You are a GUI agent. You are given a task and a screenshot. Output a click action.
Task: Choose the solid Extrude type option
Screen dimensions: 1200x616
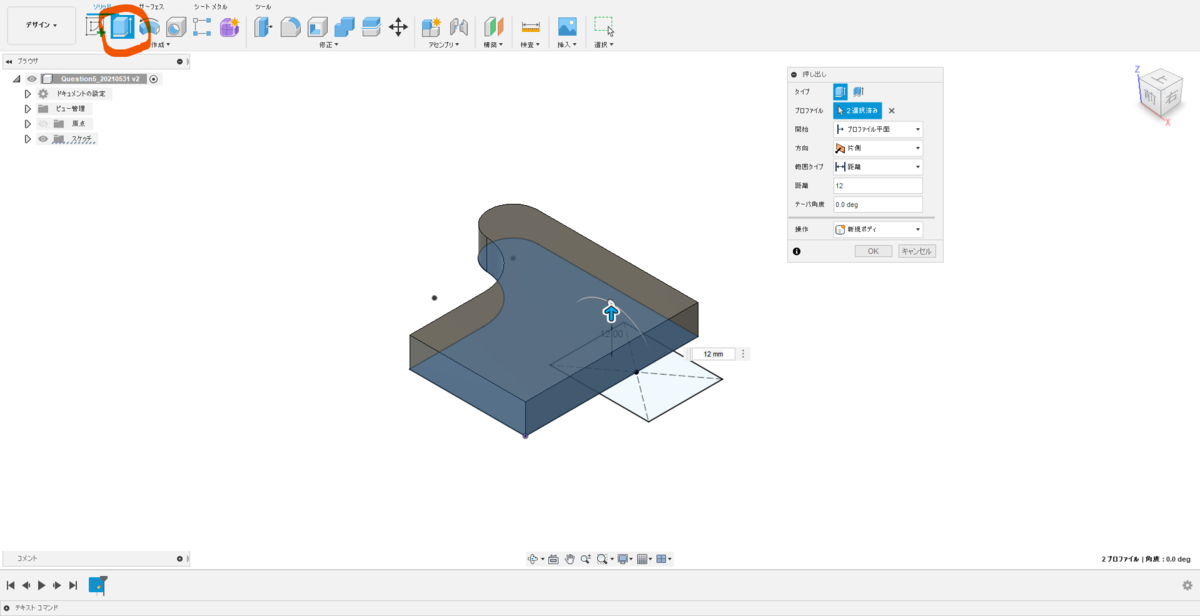point(840,91)
